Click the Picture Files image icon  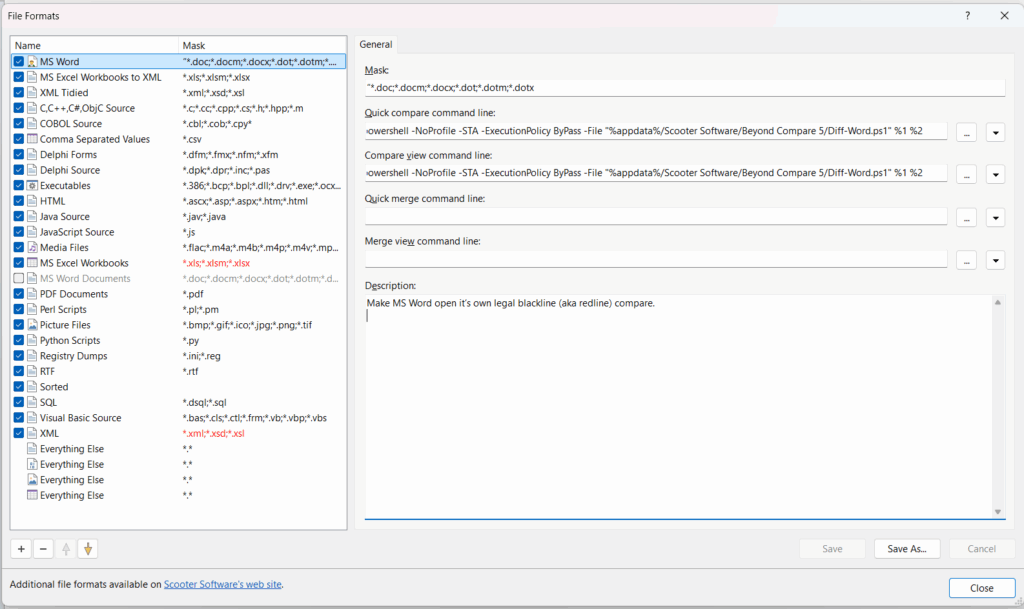click(x=32, y=325)
